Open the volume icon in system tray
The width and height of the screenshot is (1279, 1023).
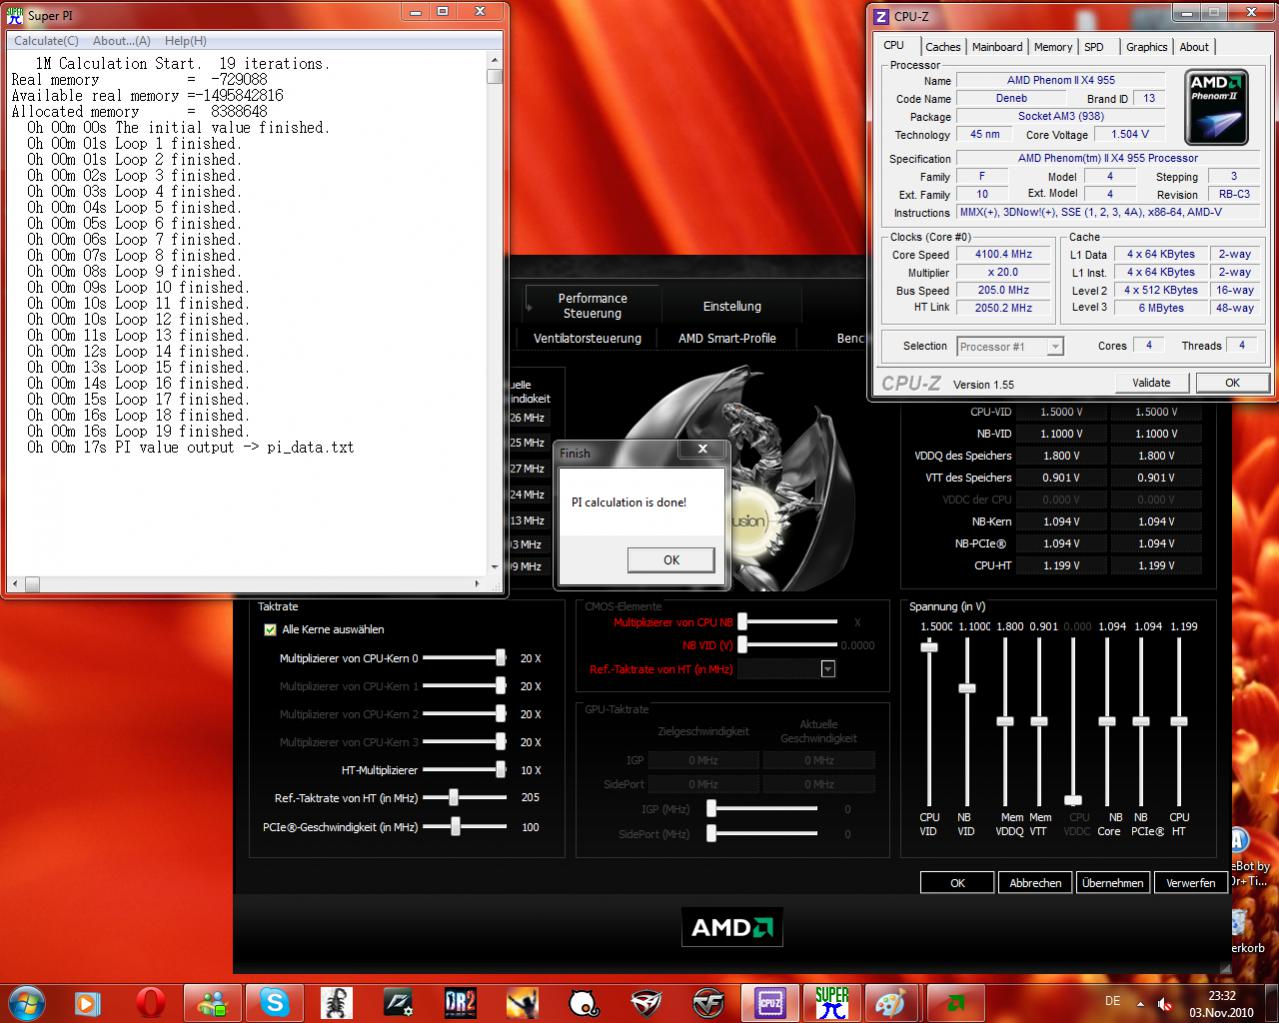click(1164, 1002)
